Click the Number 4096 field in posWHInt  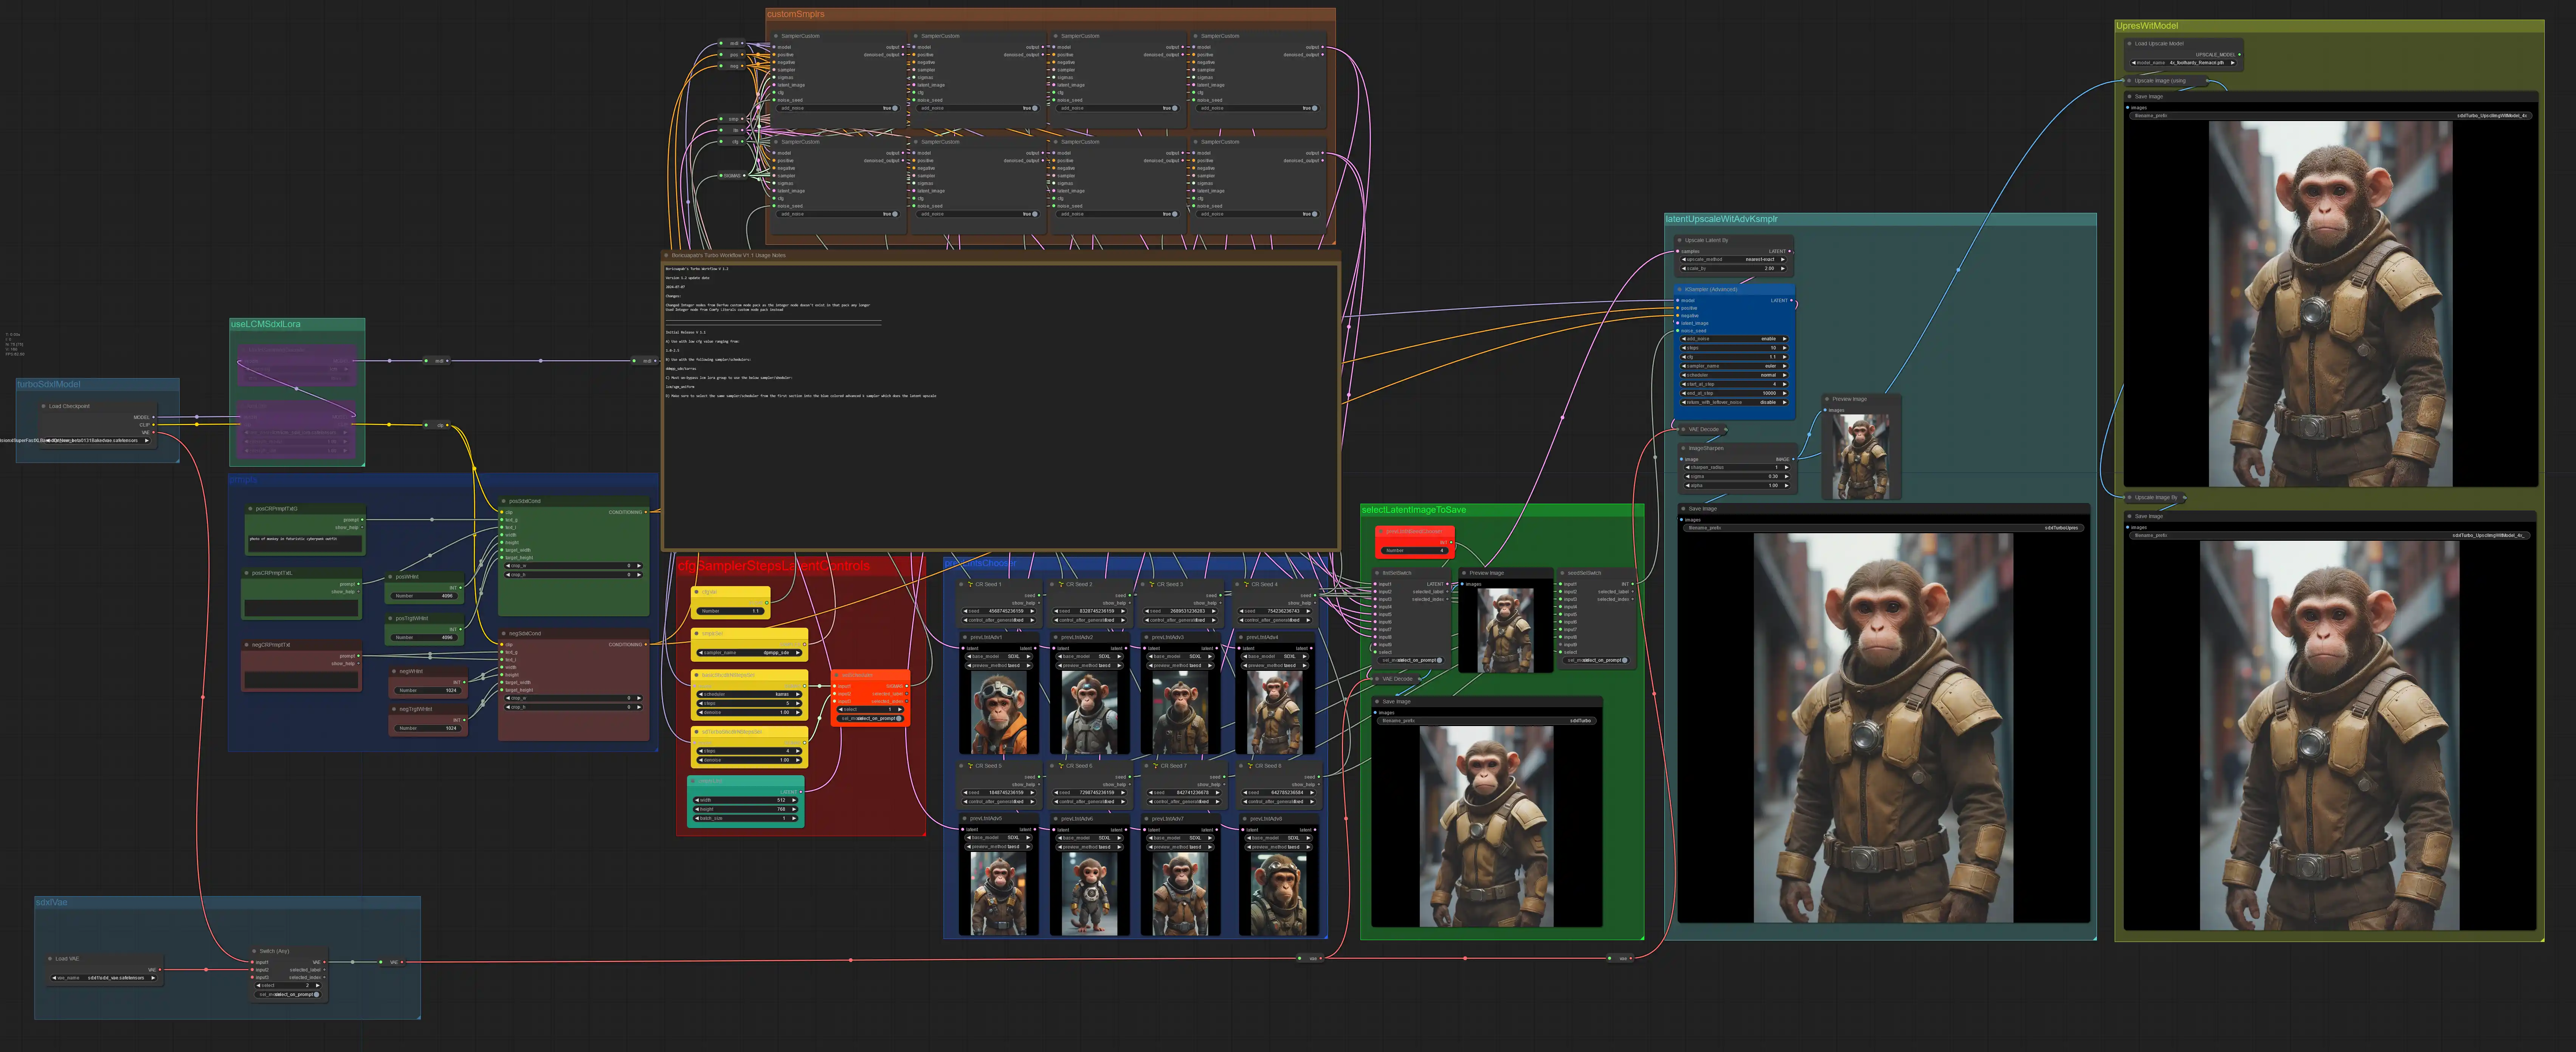coord(424,596)
